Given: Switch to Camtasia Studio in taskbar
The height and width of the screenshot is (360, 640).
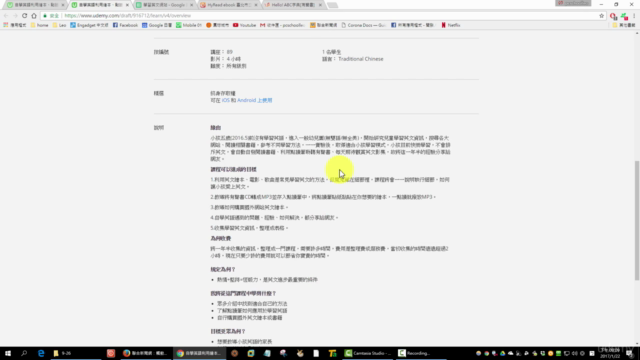Looking at the screenshot, I should coord(368,353).
